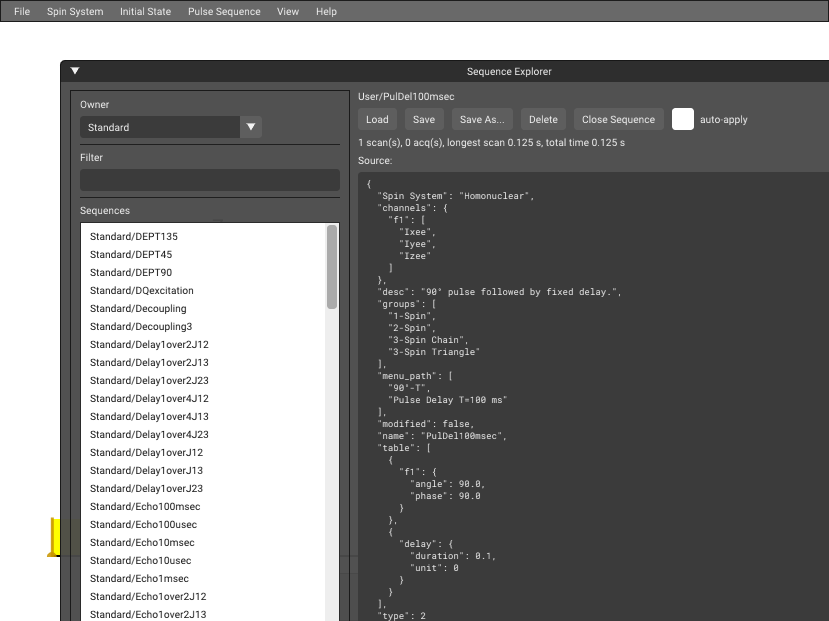Select Standard/DQexcitation sequence
Screen dimensions: 829x621
click(x=142, y=290)
